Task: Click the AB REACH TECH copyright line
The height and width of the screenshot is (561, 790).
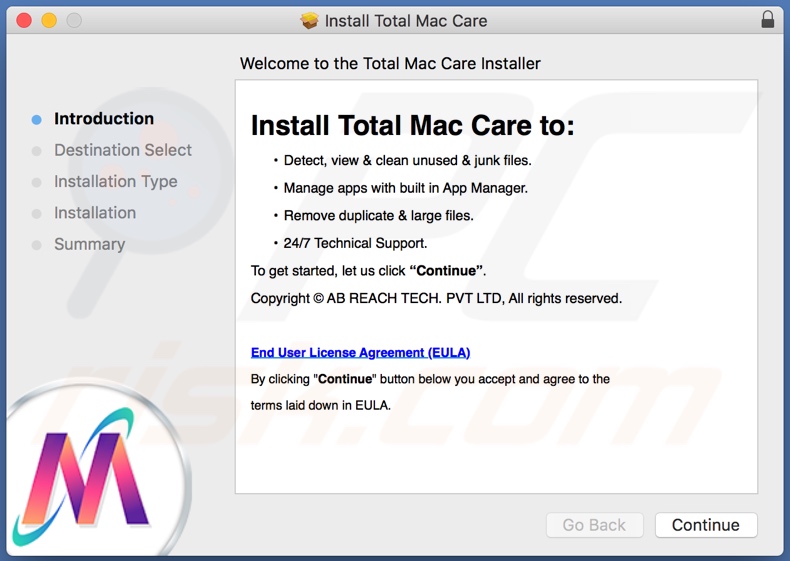Action: (436, 298)
